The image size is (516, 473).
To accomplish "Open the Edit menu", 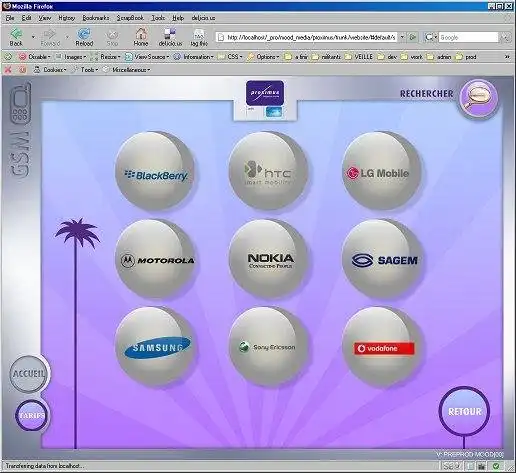I will pyautogui.click(x=26, y=18).
